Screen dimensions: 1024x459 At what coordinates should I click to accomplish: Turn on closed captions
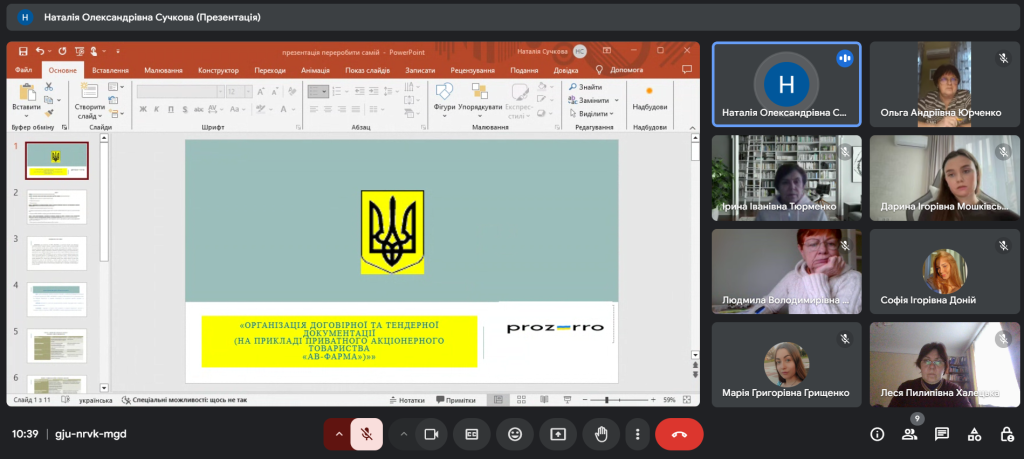473,434
